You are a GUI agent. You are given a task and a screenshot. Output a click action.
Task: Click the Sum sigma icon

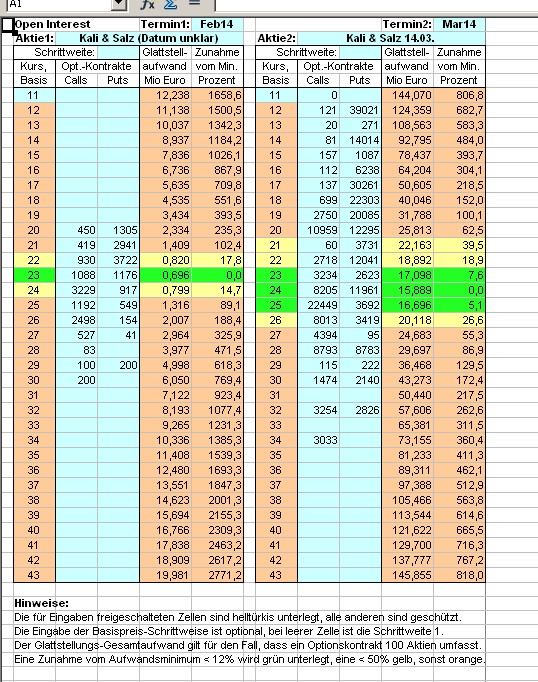tap(170, 4)
